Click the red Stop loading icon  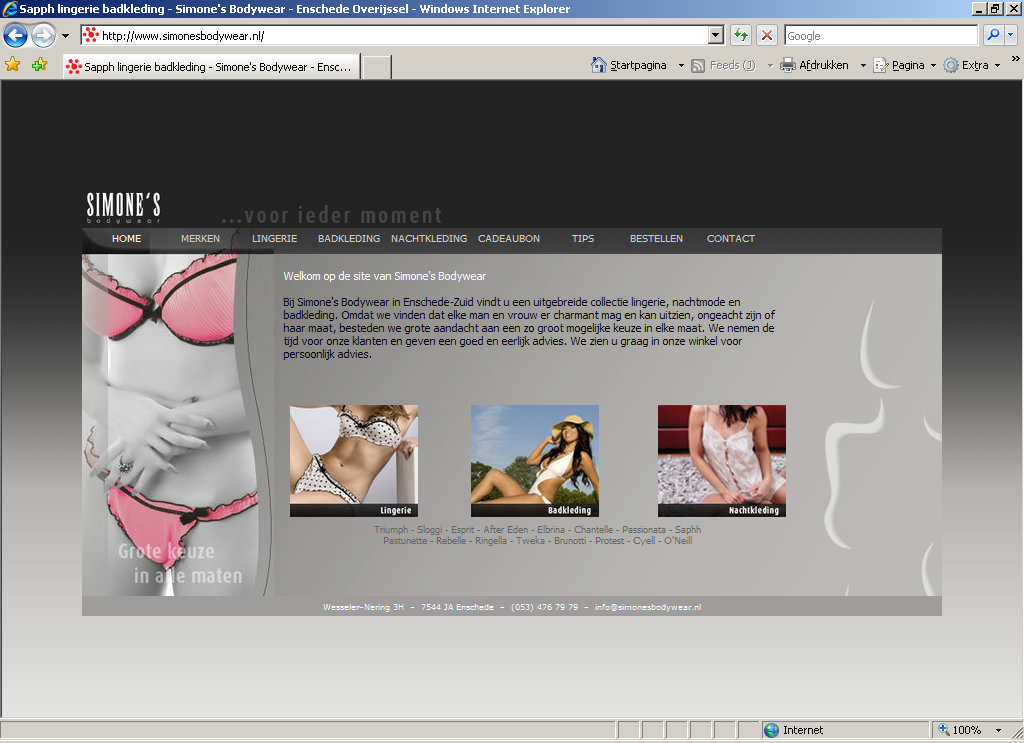(x=767, y=35)
